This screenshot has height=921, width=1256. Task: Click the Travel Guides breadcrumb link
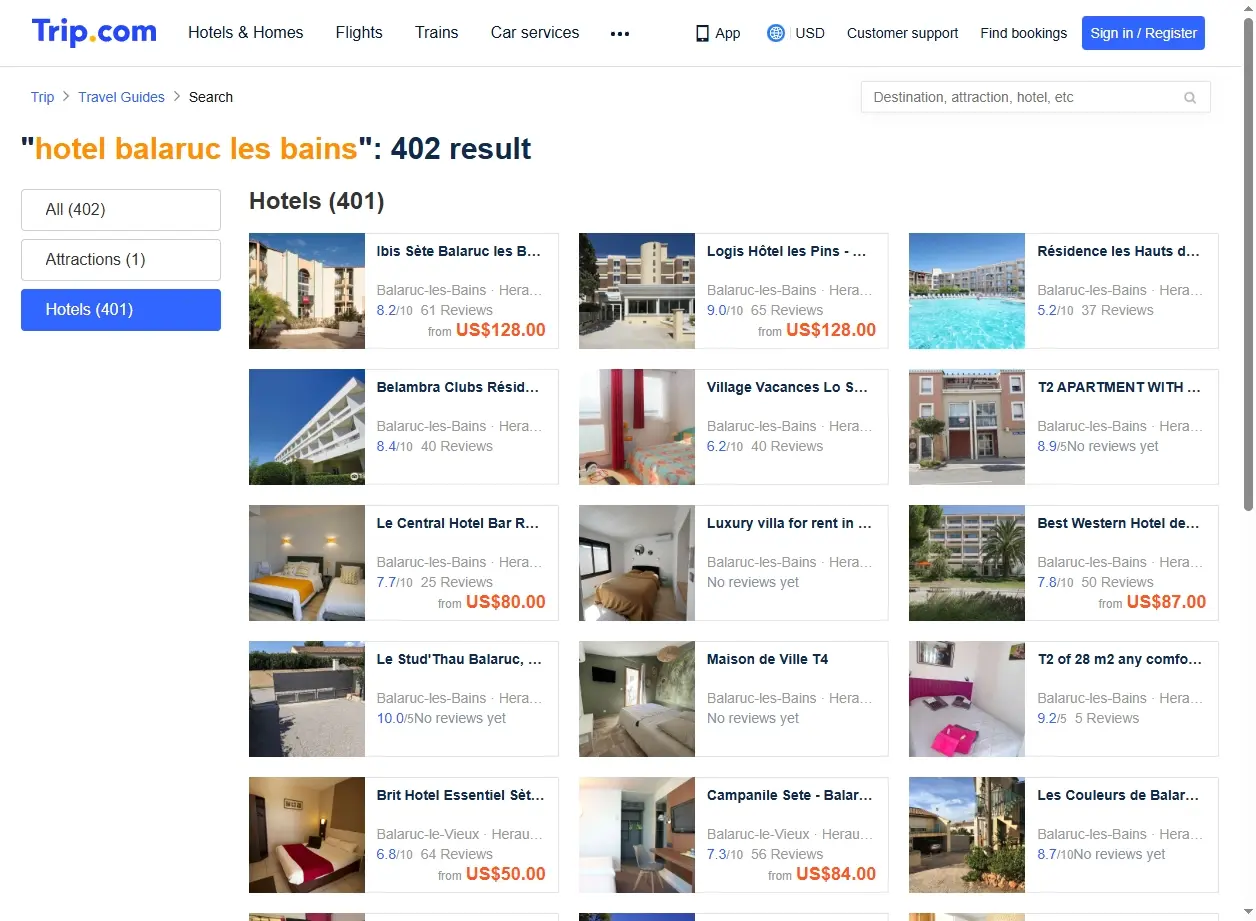(x=121, y=97)
